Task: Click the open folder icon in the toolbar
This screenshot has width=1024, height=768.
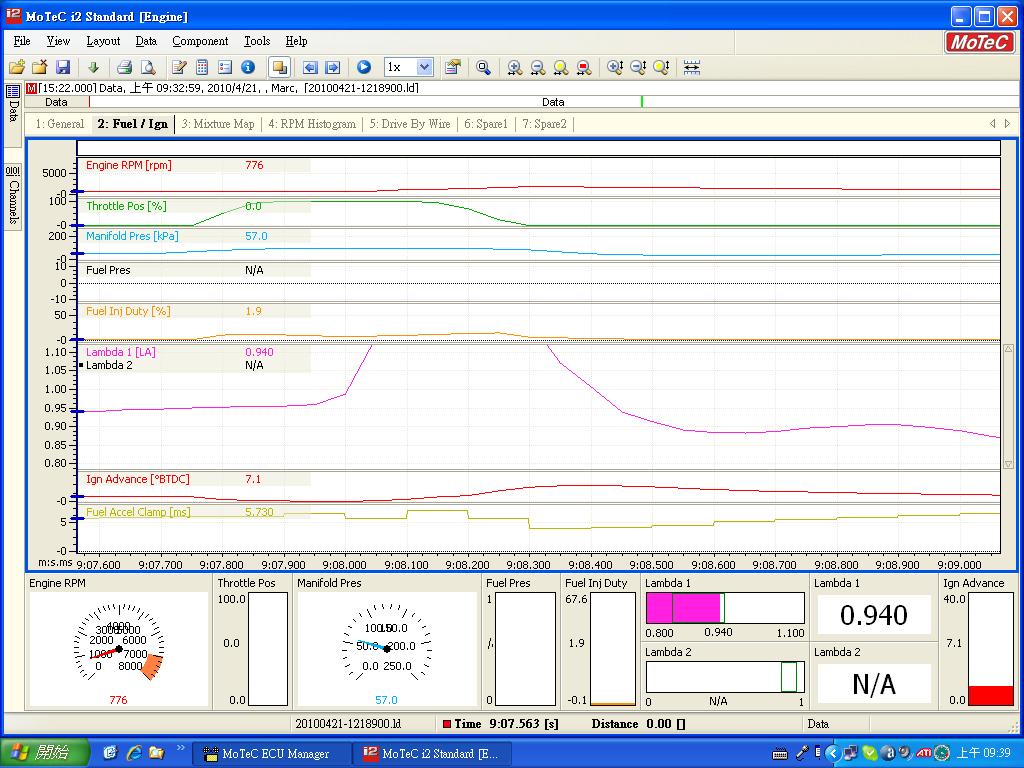Action: tap(17, 67)
